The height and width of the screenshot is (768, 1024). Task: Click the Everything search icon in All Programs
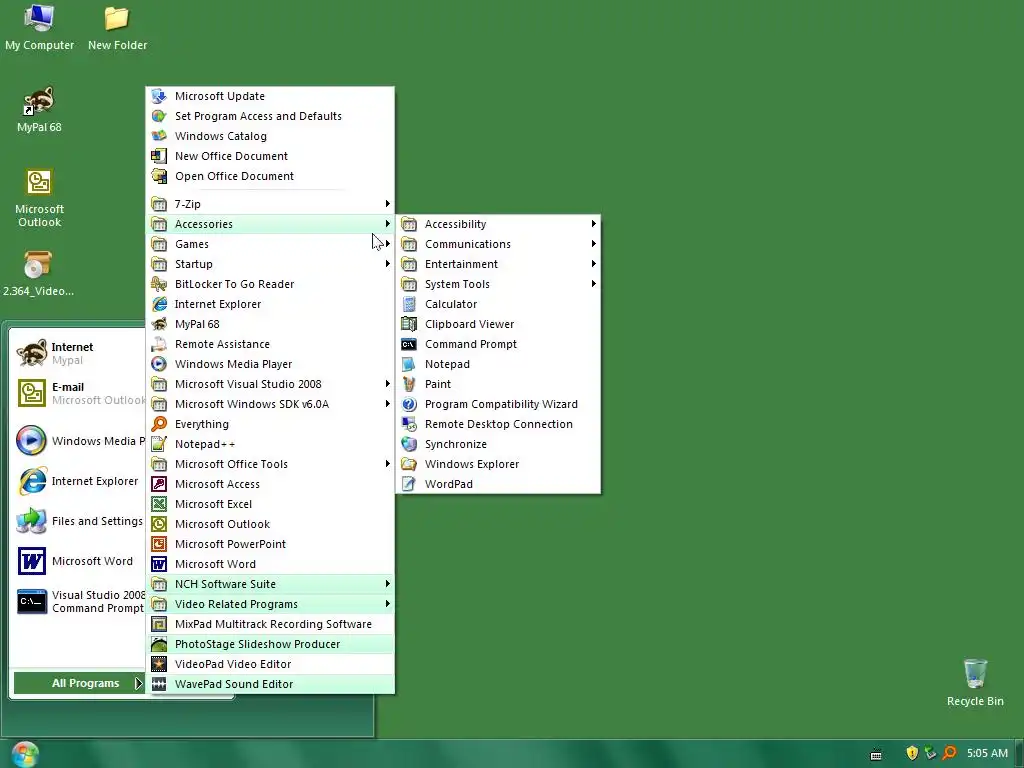pyautogui.click(x=159, y=424)
